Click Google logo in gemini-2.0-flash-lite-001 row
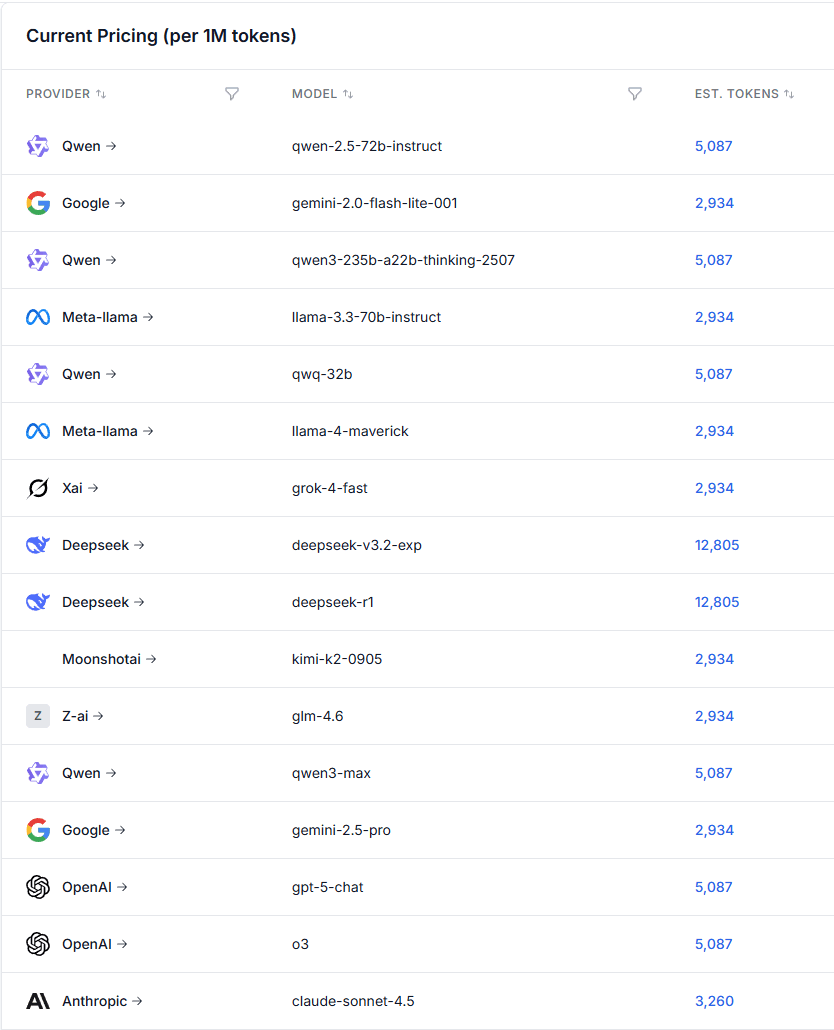The height and width of the screenshot is (1030, 834). (38, 203)
